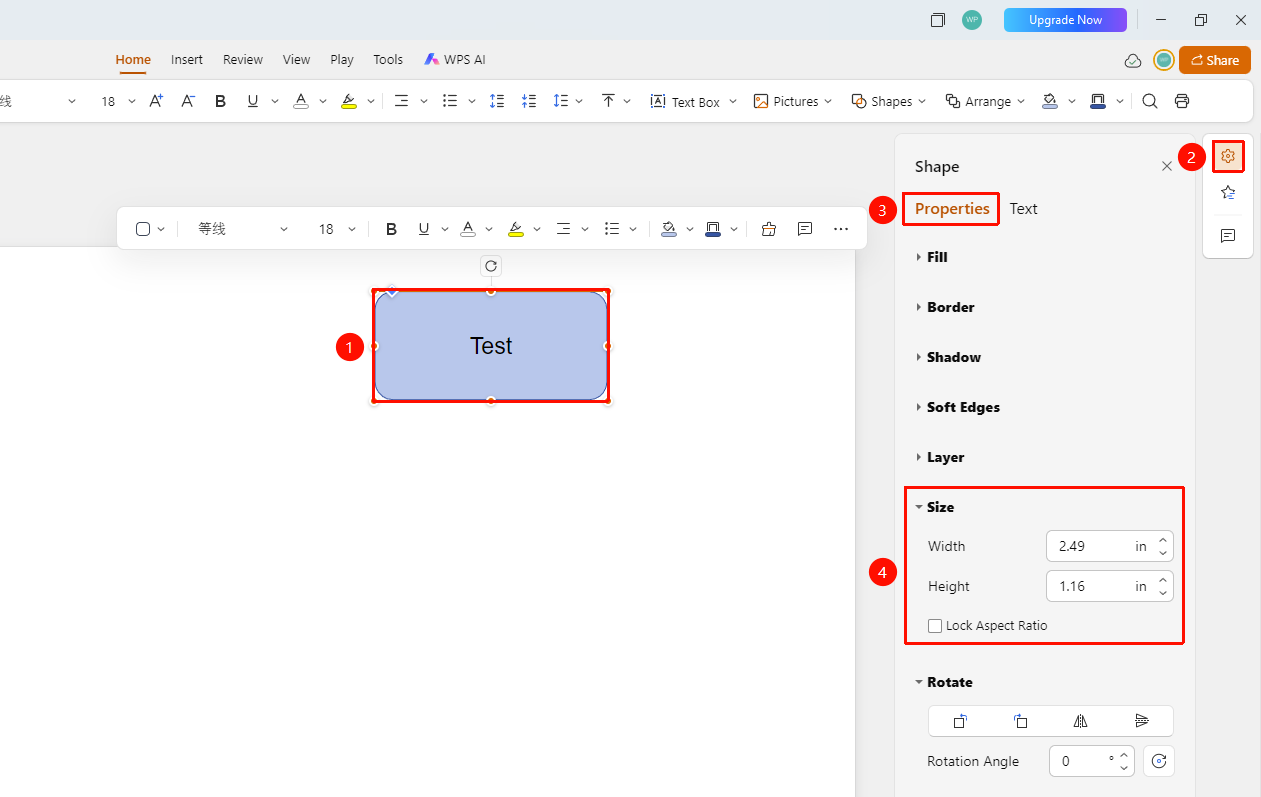Image resolution: width=1261 pixels, height=797 pixels.
Task: Click the Bold icon in the ribbon
Action: click(x=221, y=101)
